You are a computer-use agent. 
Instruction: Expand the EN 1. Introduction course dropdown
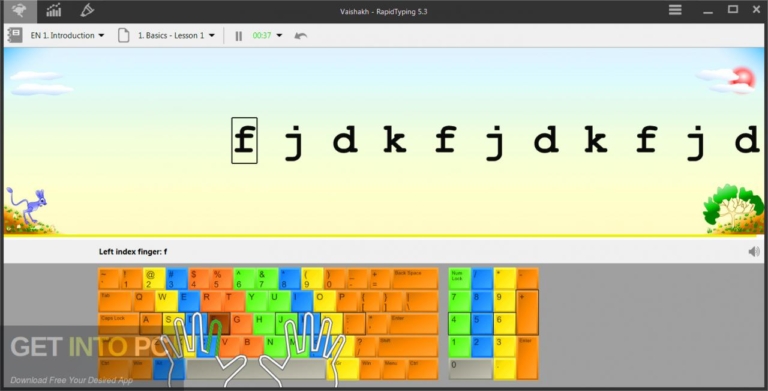[x=68, y=35]
